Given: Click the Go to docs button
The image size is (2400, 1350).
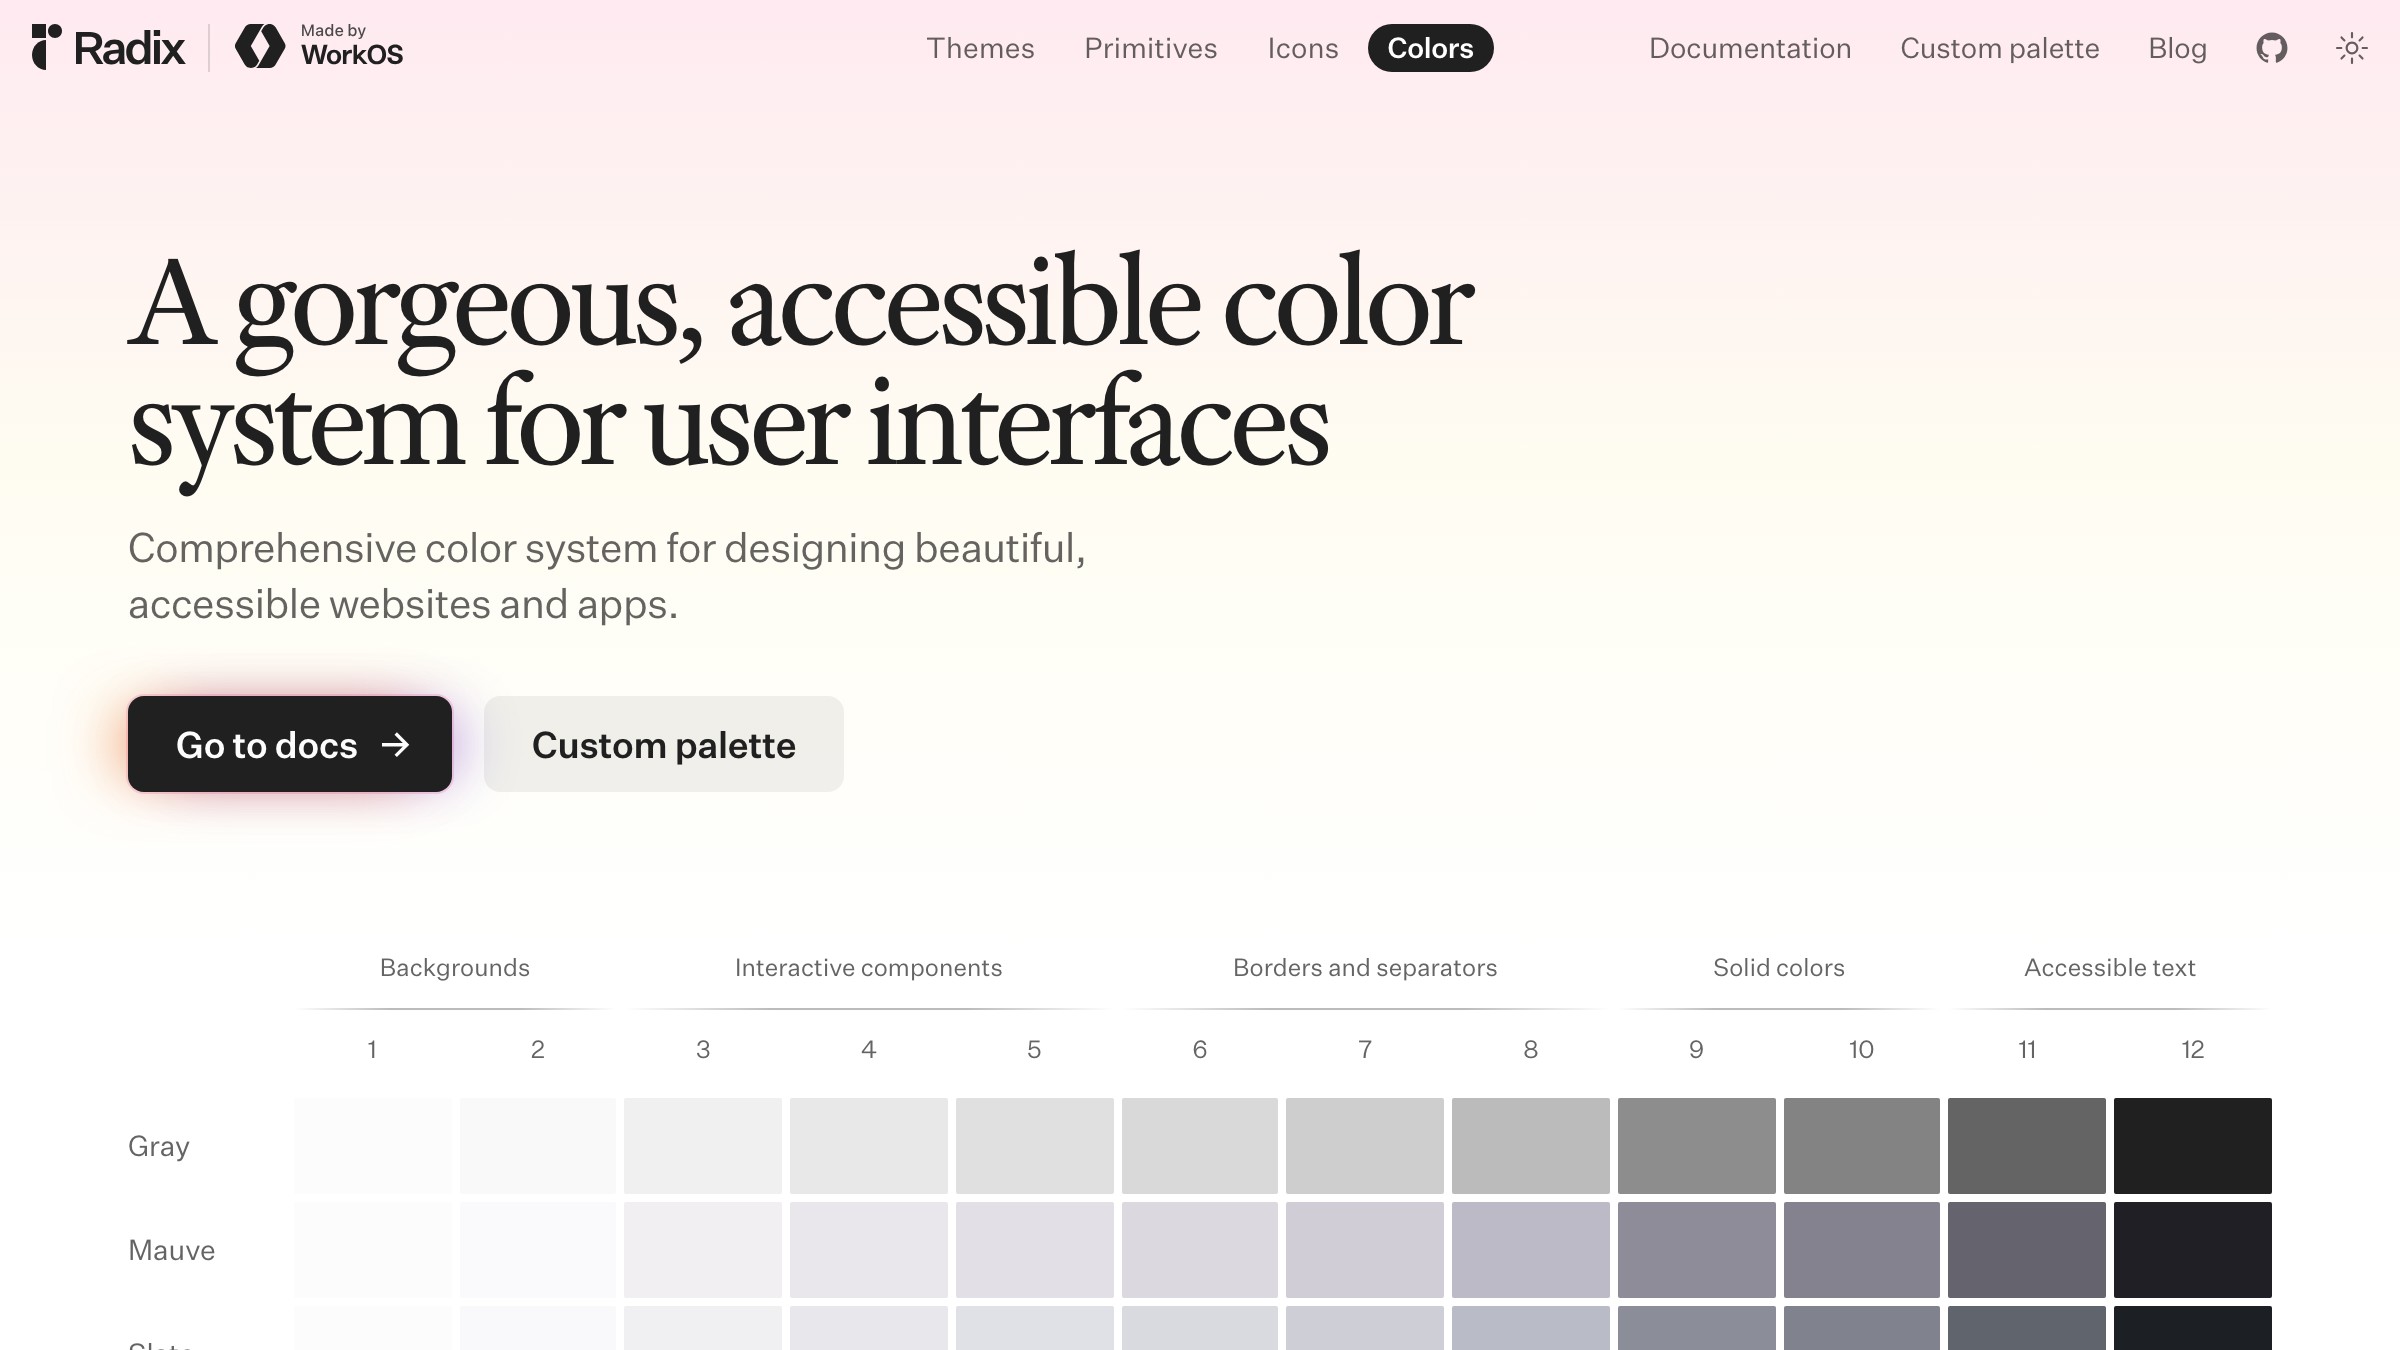Looking at the screenshot, I should coord(289,744).
